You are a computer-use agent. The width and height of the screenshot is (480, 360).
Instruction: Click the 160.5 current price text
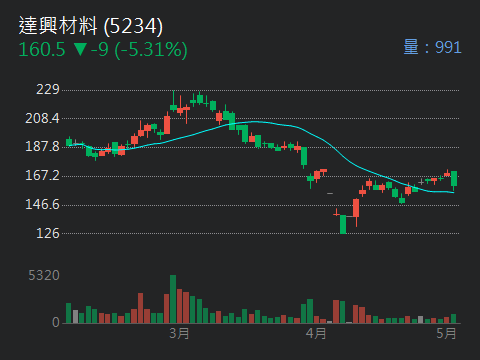[42, 49]
